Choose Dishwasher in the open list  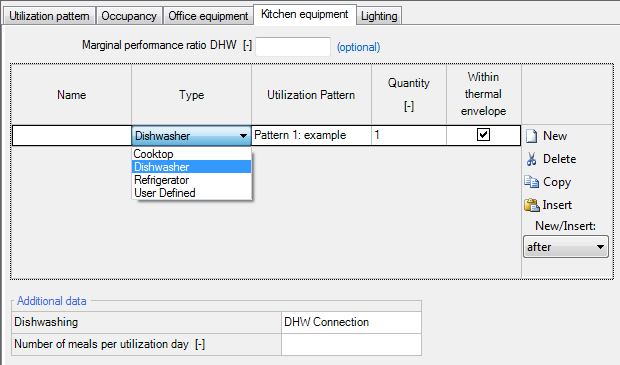191,167
